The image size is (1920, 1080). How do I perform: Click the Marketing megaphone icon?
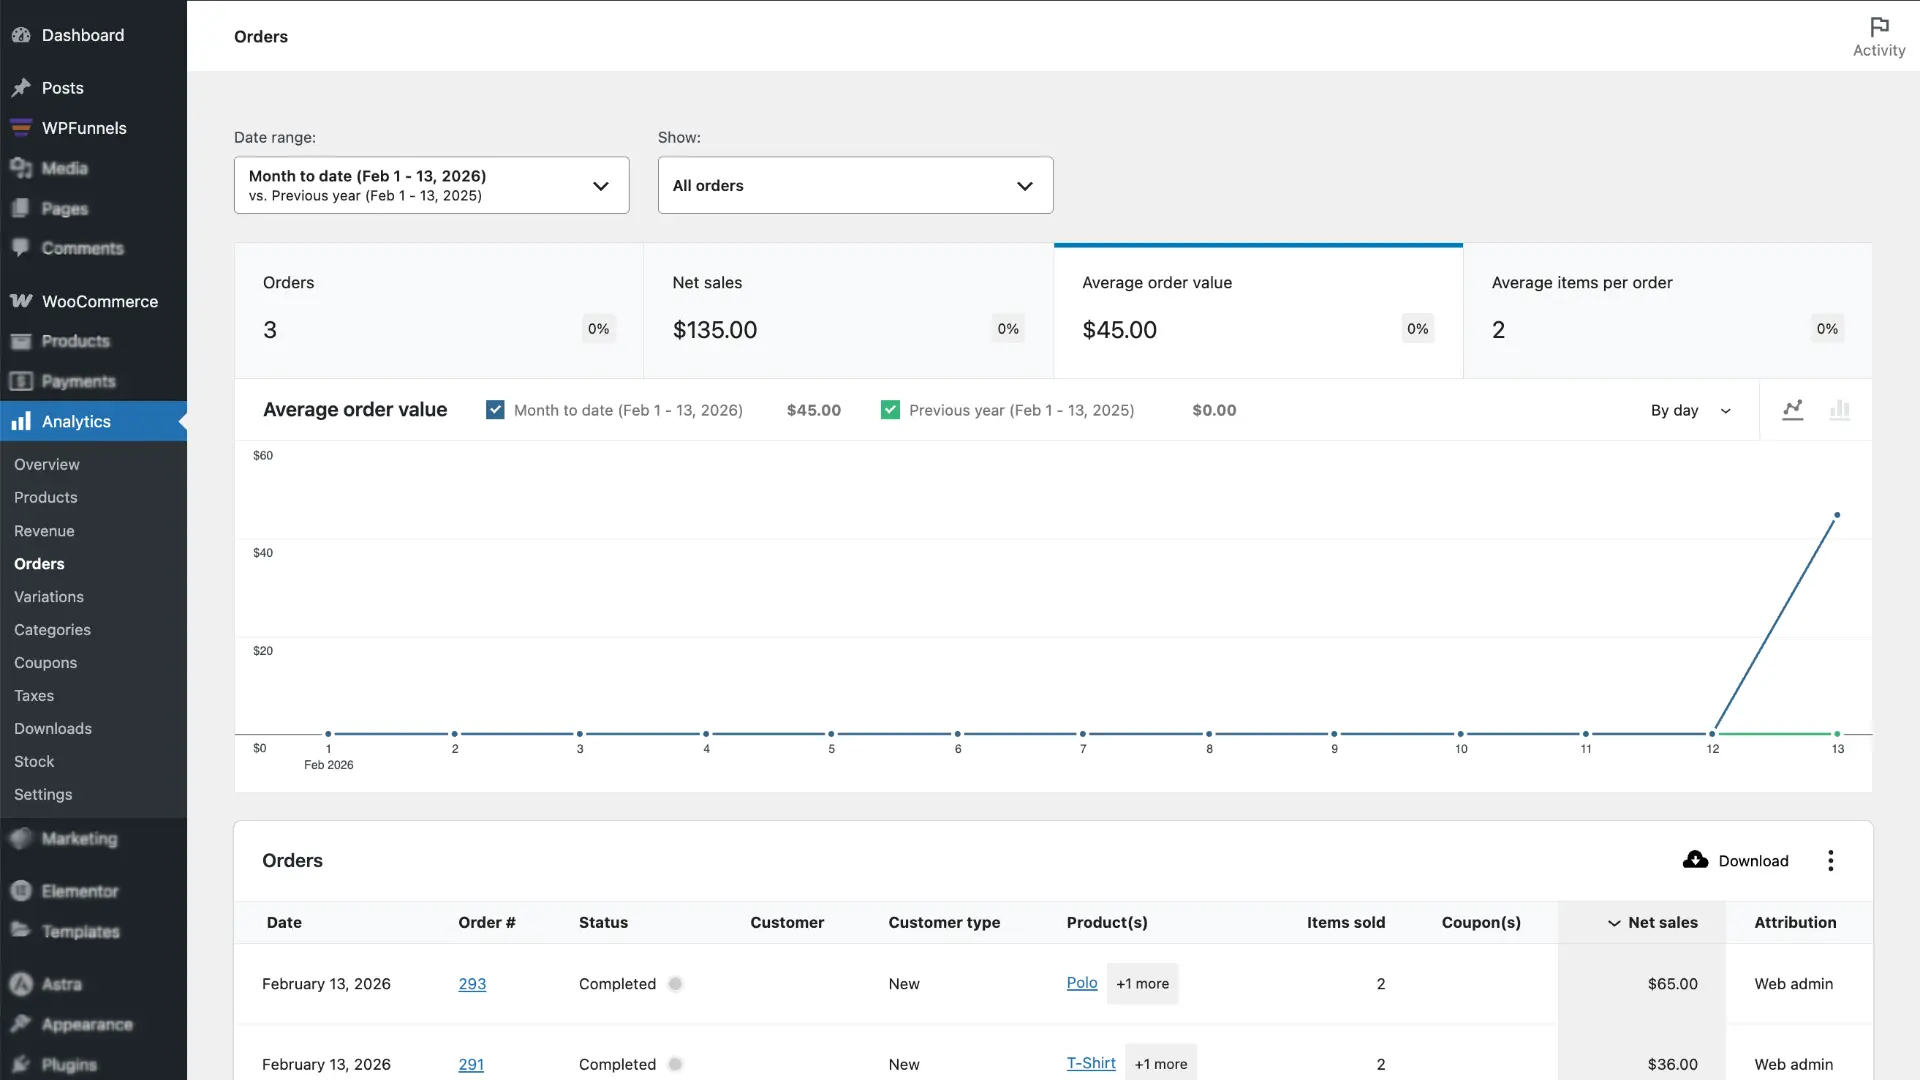point(21,839)
